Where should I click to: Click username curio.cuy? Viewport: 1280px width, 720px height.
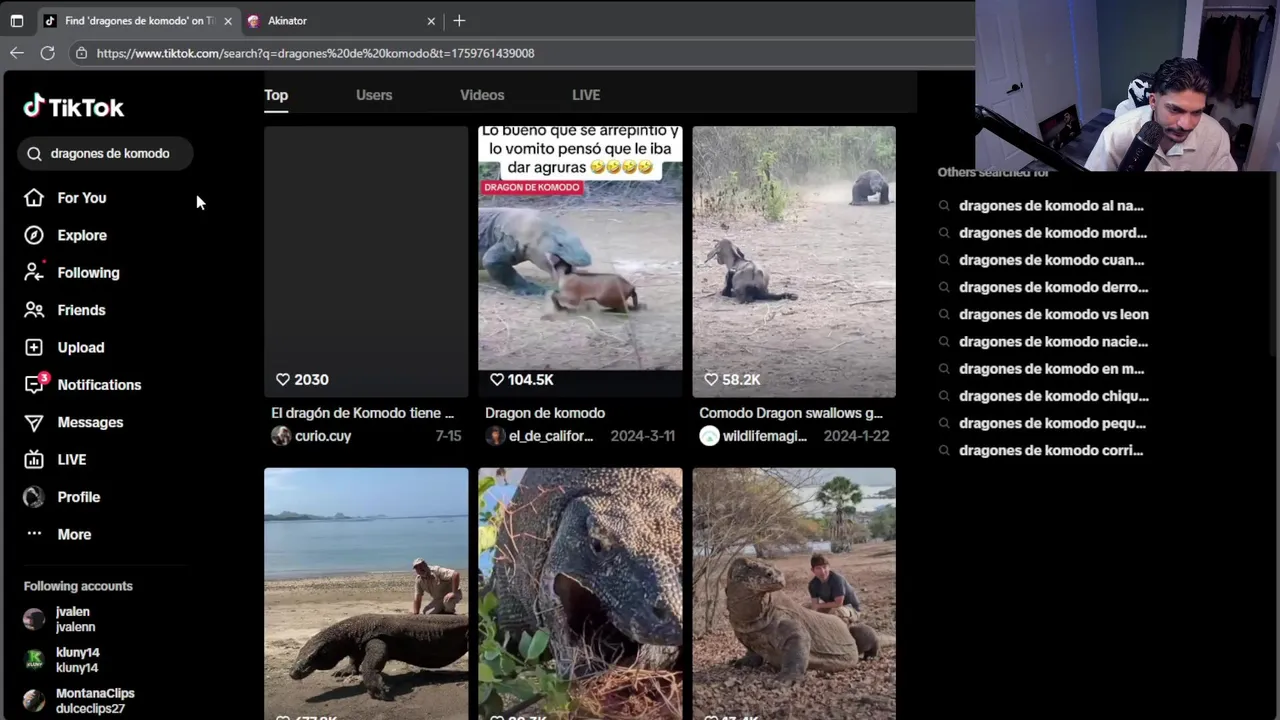[323, 436]
